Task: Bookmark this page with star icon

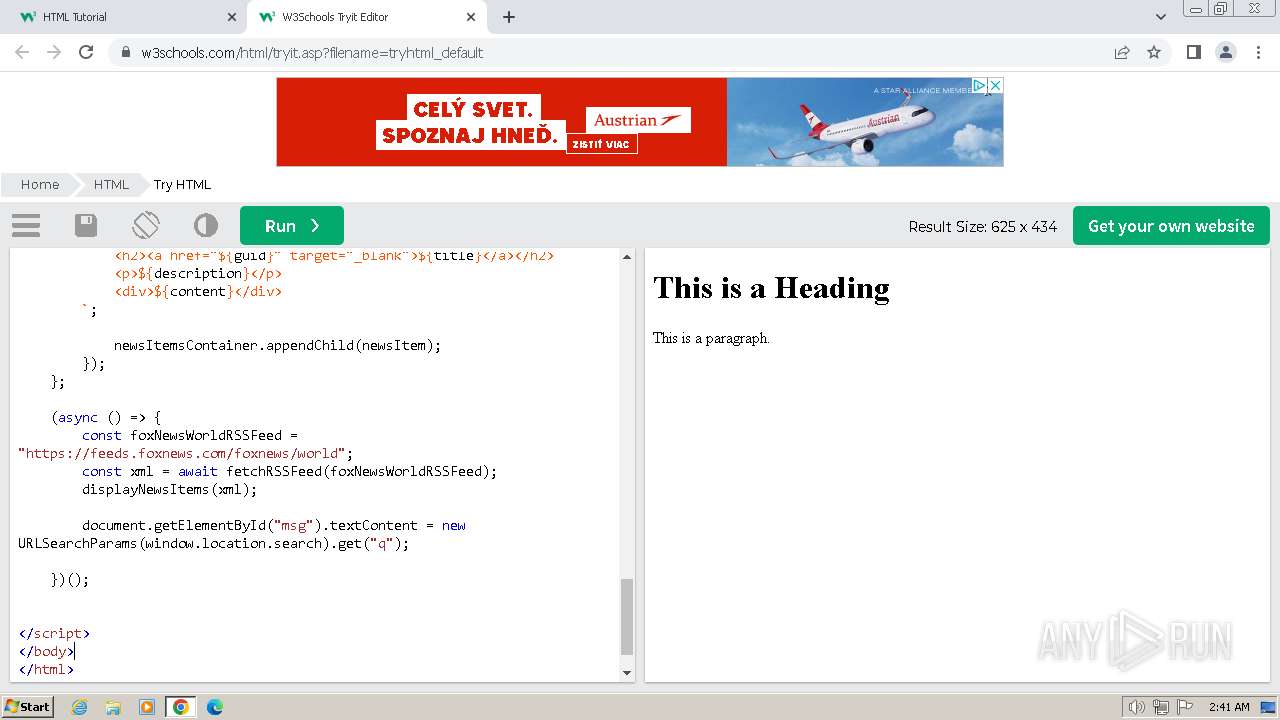Action: pyautogui.click(x=1154, y=52)
